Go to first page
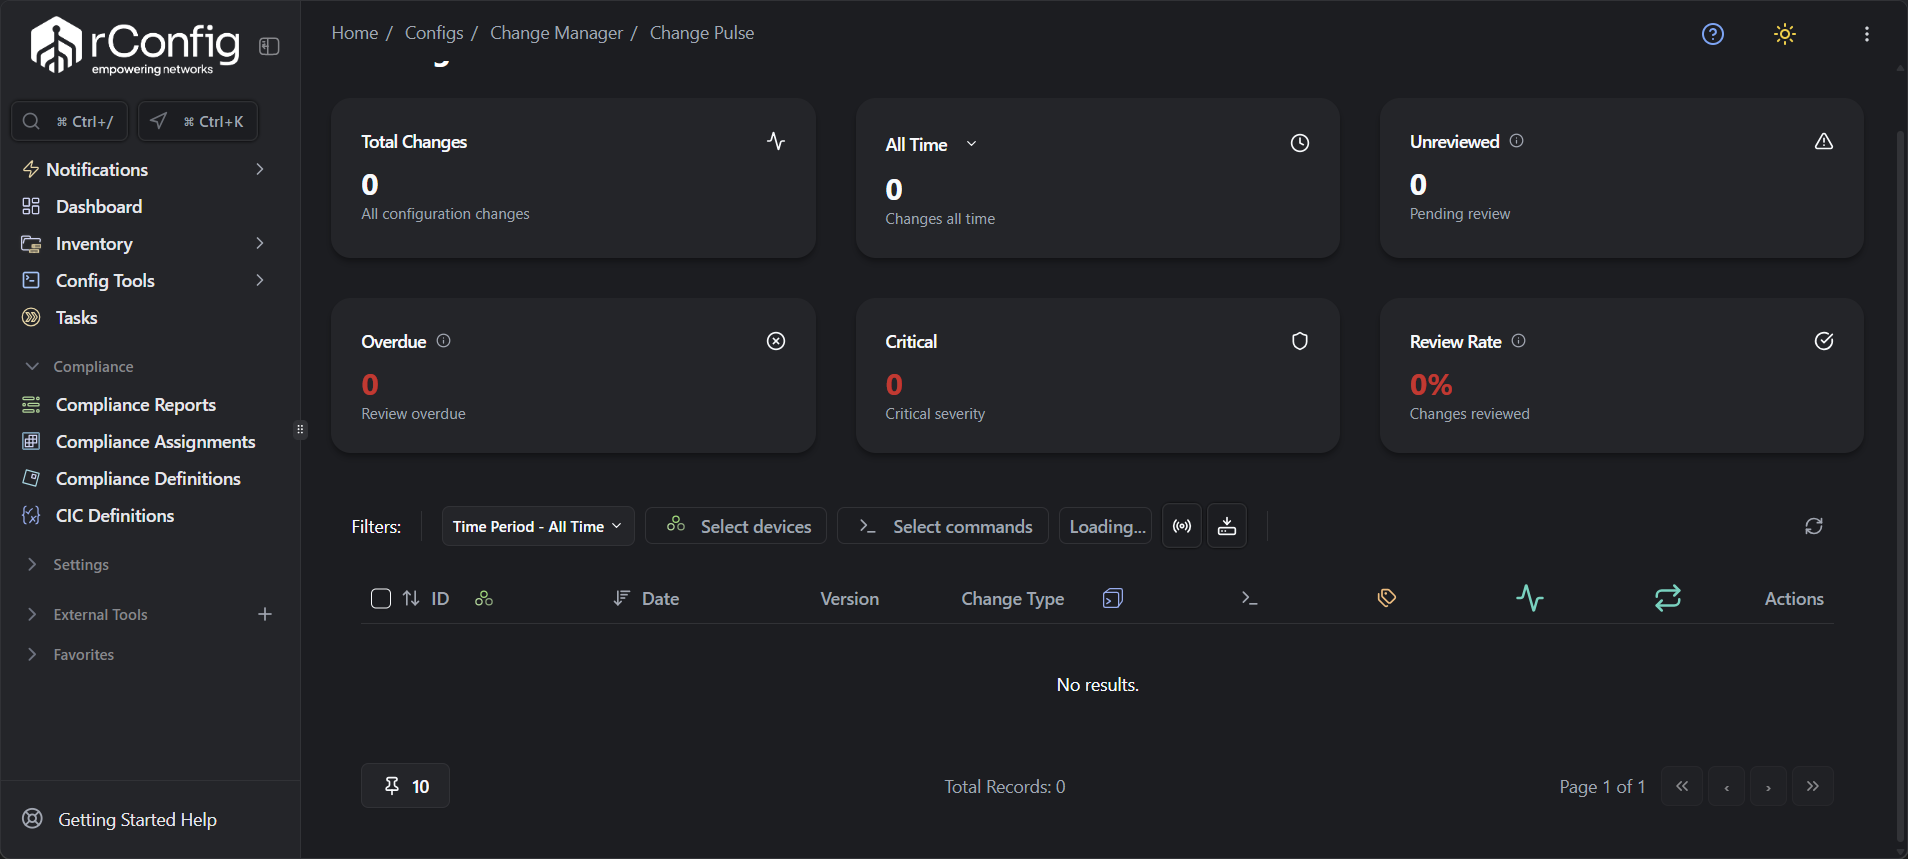 click(x=1682, y=786)
